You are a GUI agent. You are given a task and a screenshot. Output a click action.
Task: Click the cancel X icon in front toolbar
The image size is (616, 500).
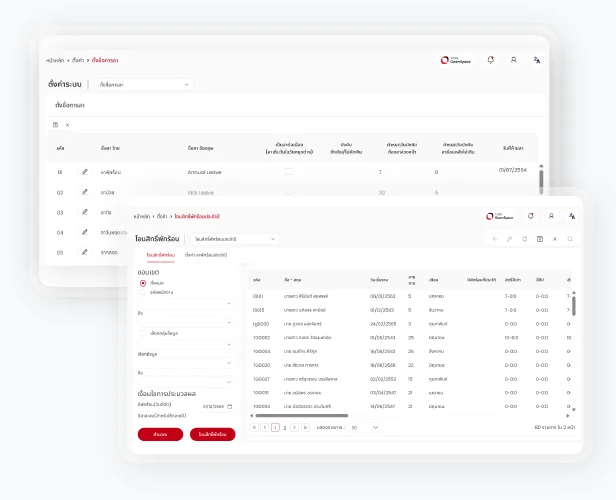(555, 239)
